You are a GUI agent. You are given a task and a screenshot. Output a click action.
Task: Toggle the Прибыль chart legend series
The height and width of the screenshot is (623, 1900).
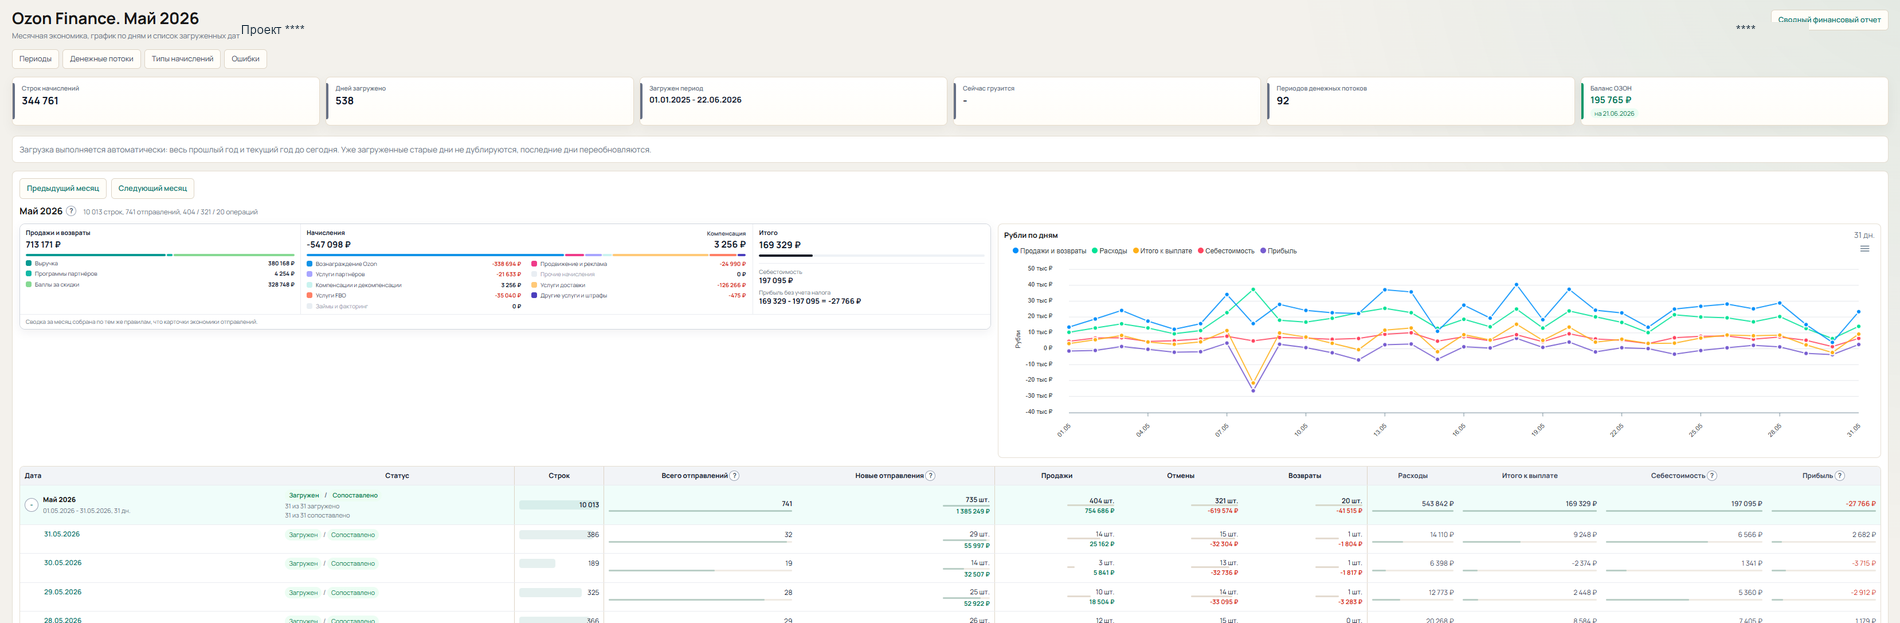point(1278,251)
